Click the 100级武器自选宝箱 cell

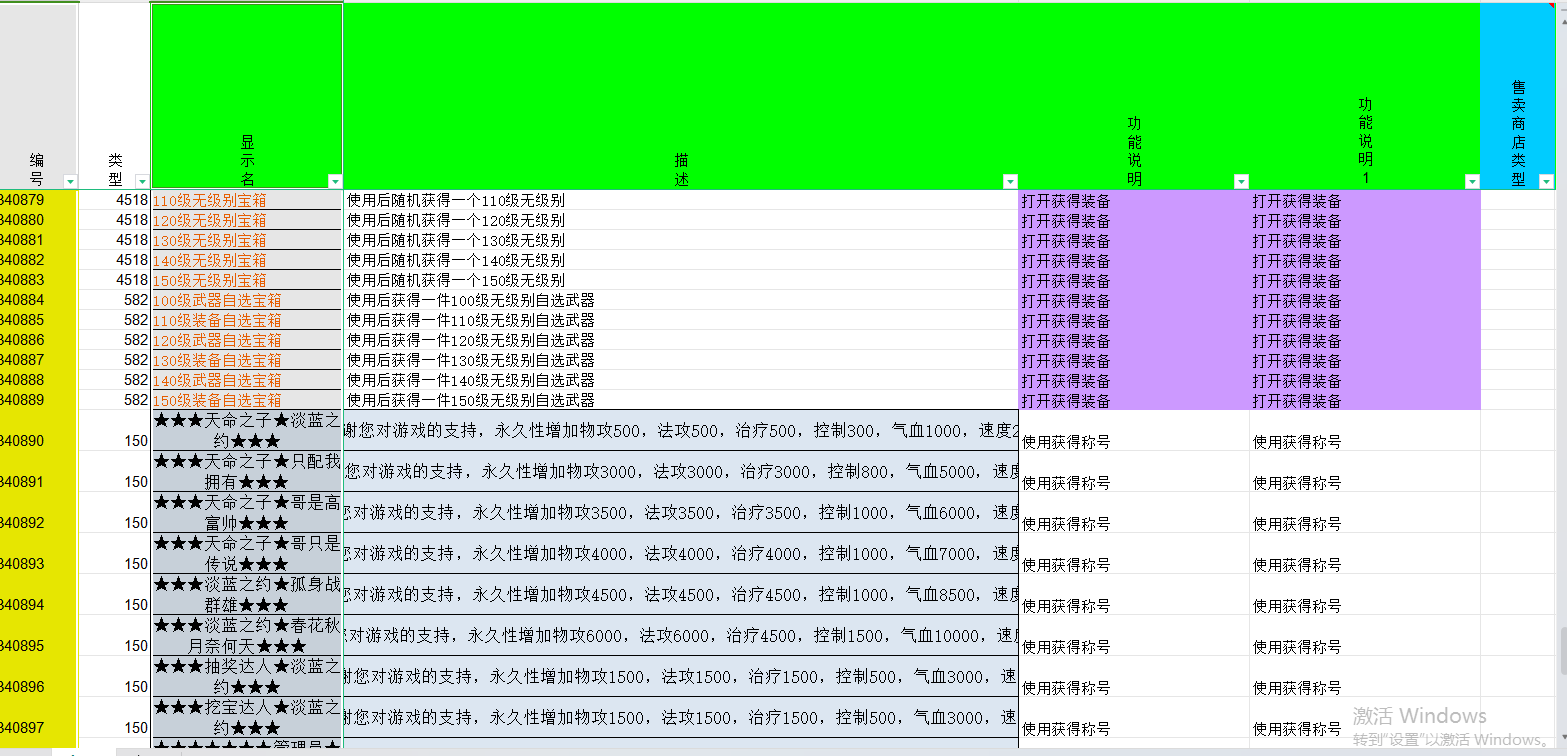coord(246,300)
